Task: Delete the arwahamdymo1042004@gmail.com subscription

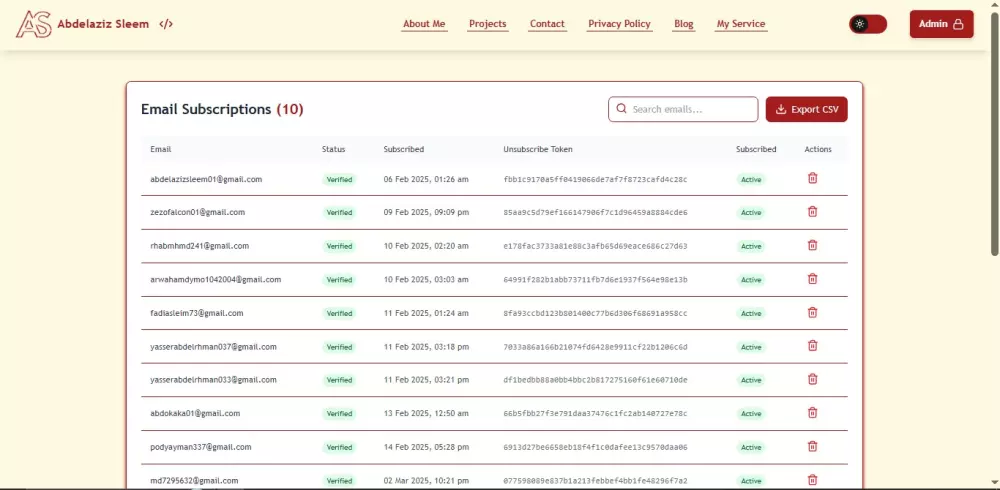Action: point(812,279)
